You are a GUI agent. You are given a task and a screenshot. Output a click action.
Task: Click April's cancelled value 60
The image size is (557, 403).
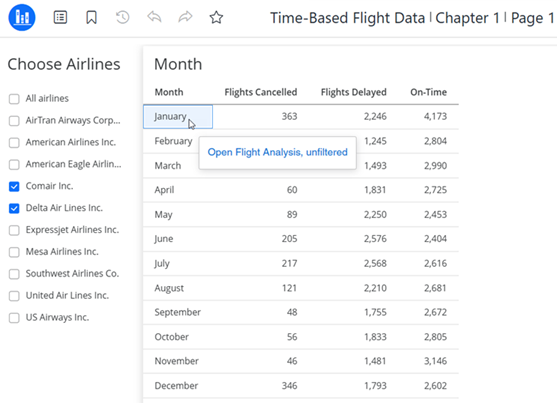point(292,190)
